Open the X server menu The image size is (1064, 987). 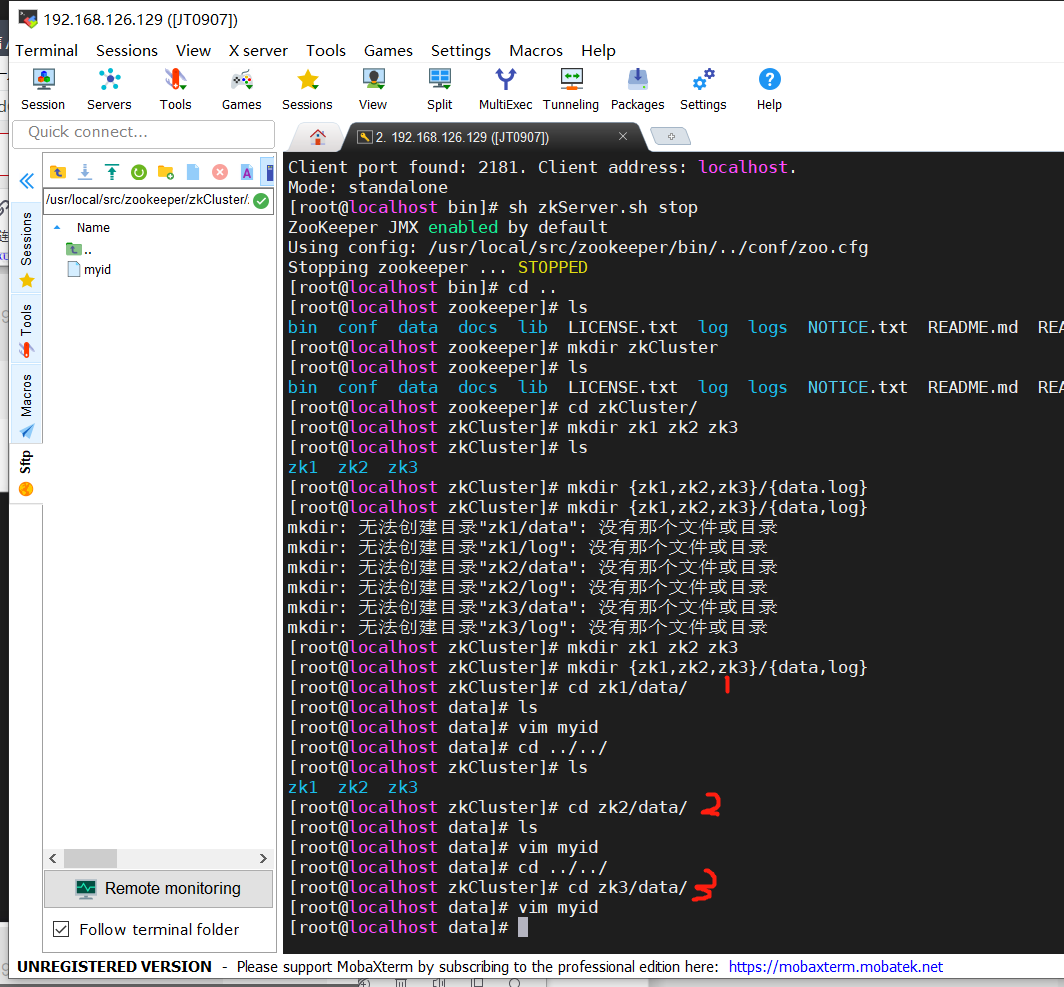(258, 50)
